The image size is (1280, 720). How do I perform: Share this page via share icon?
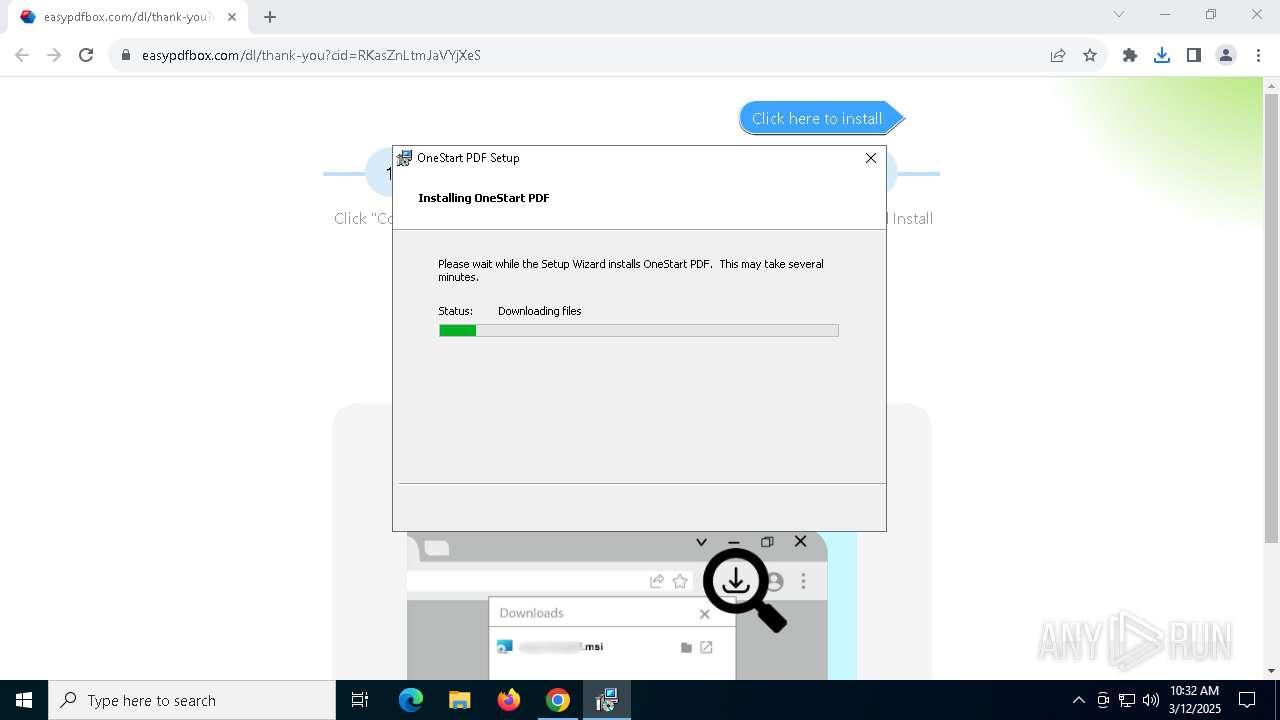1058,55
